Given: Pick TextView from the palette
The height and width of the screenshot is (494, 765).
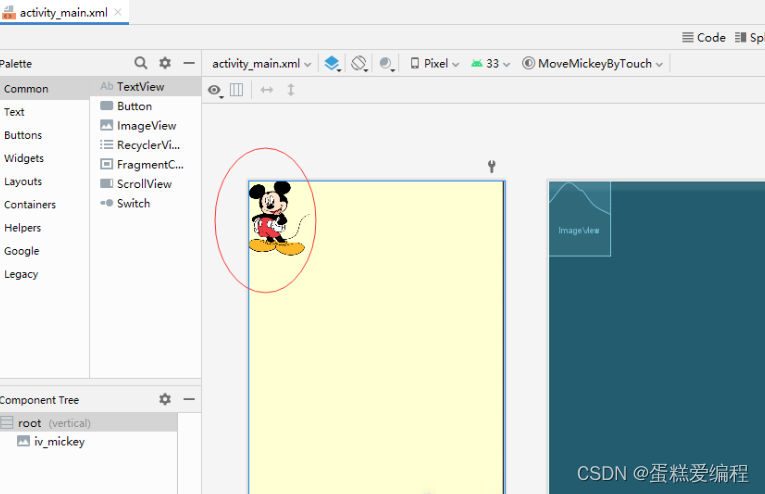Looking at the screenshot, I should [x=146, y=86].
